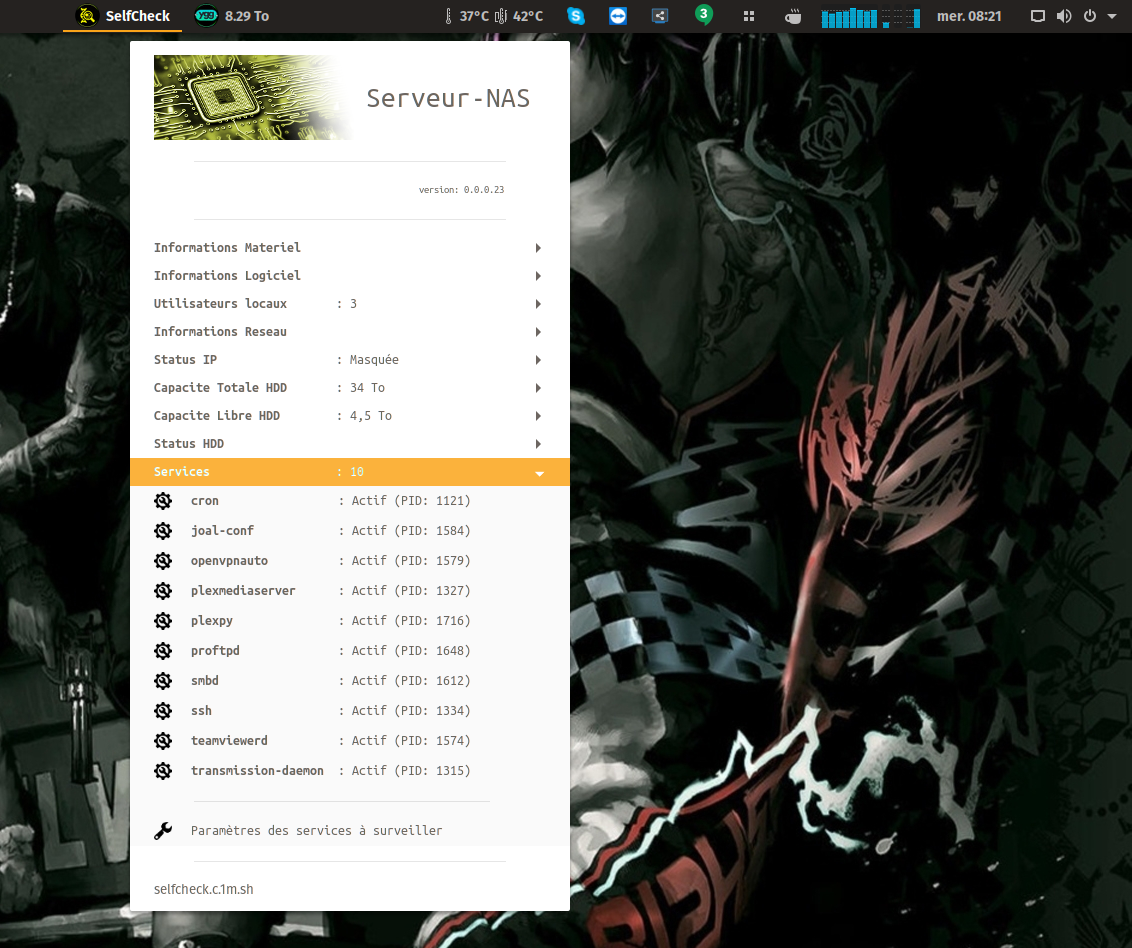Expand the Capacite Libre HDD arrow

pyautogui.click(x=538, y=416)
